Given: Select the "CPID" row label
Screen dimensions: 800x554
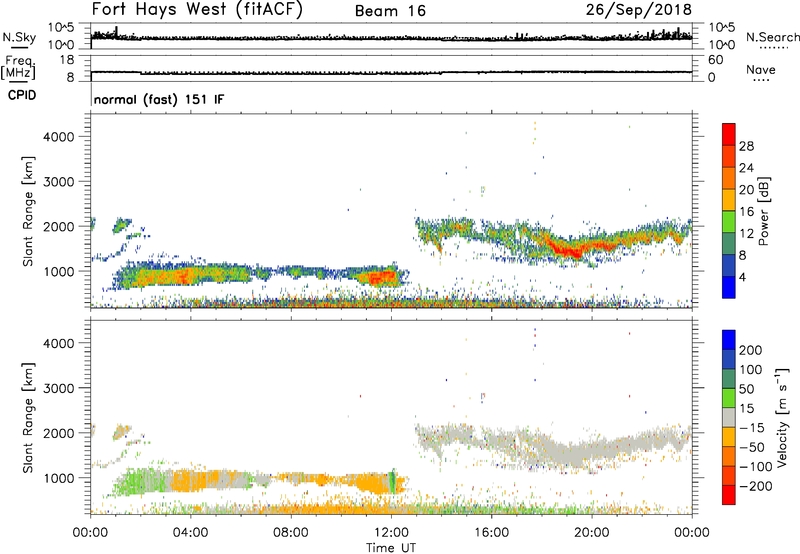Looking at the screenshot, I should pyautogui.click(x=22, y=95).
